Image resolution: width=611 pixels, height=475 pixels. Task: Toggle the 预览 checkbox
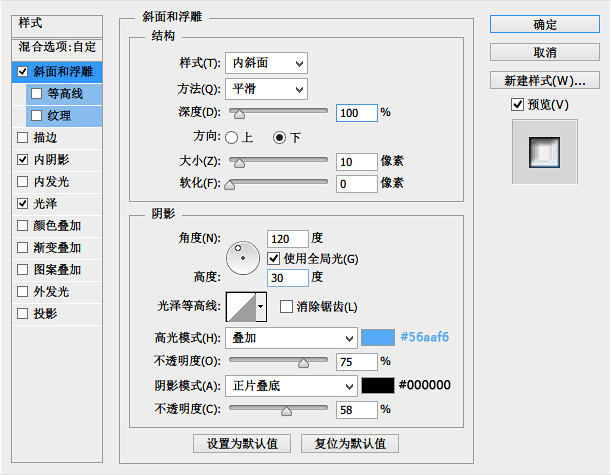517,104
